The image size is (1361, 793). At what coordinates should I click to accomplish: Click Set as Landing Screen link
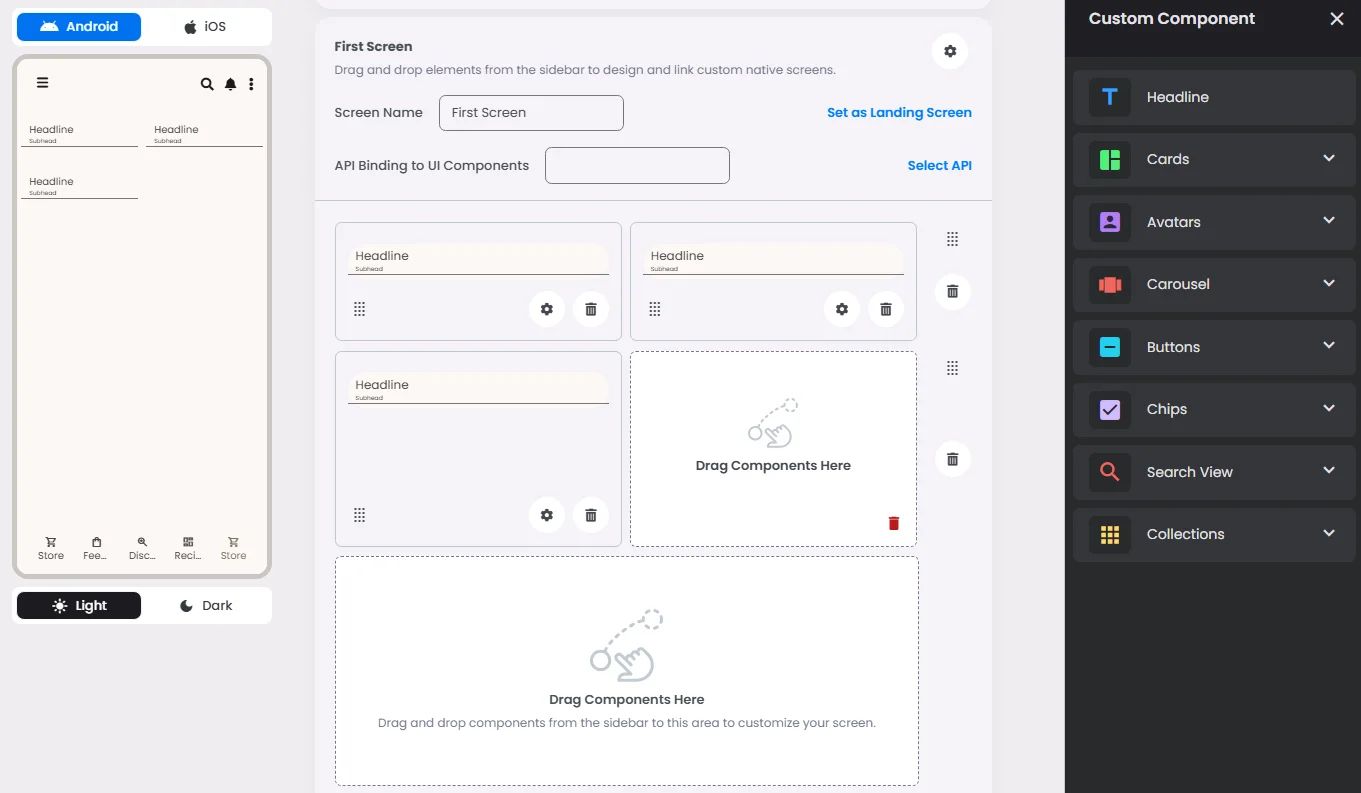point(899,113)
